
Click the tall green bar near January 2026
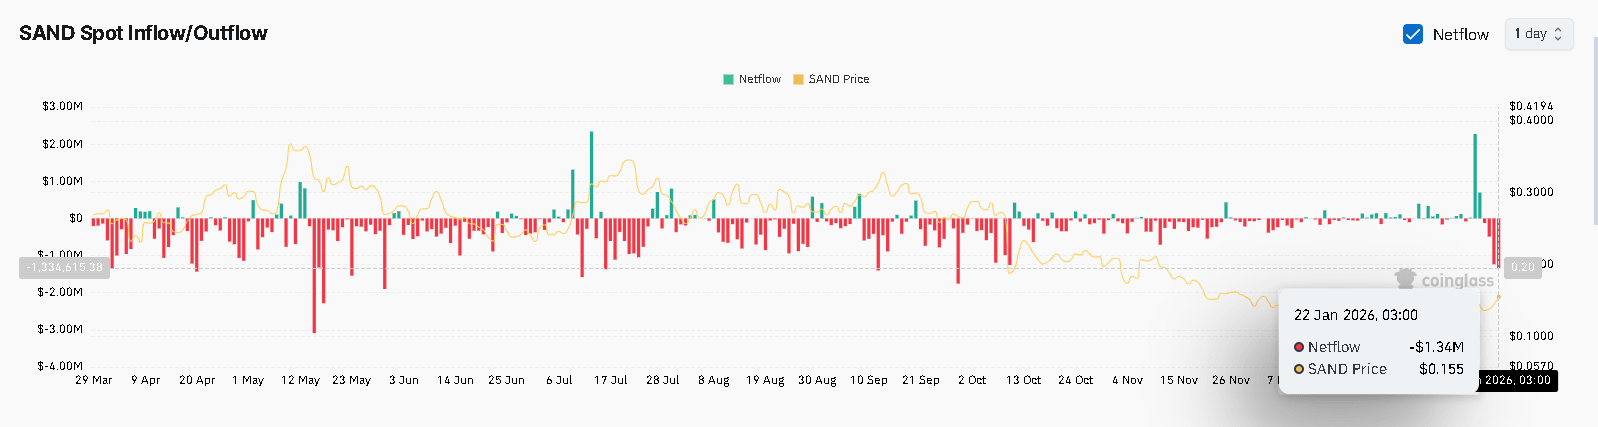tap(1475, 175)
